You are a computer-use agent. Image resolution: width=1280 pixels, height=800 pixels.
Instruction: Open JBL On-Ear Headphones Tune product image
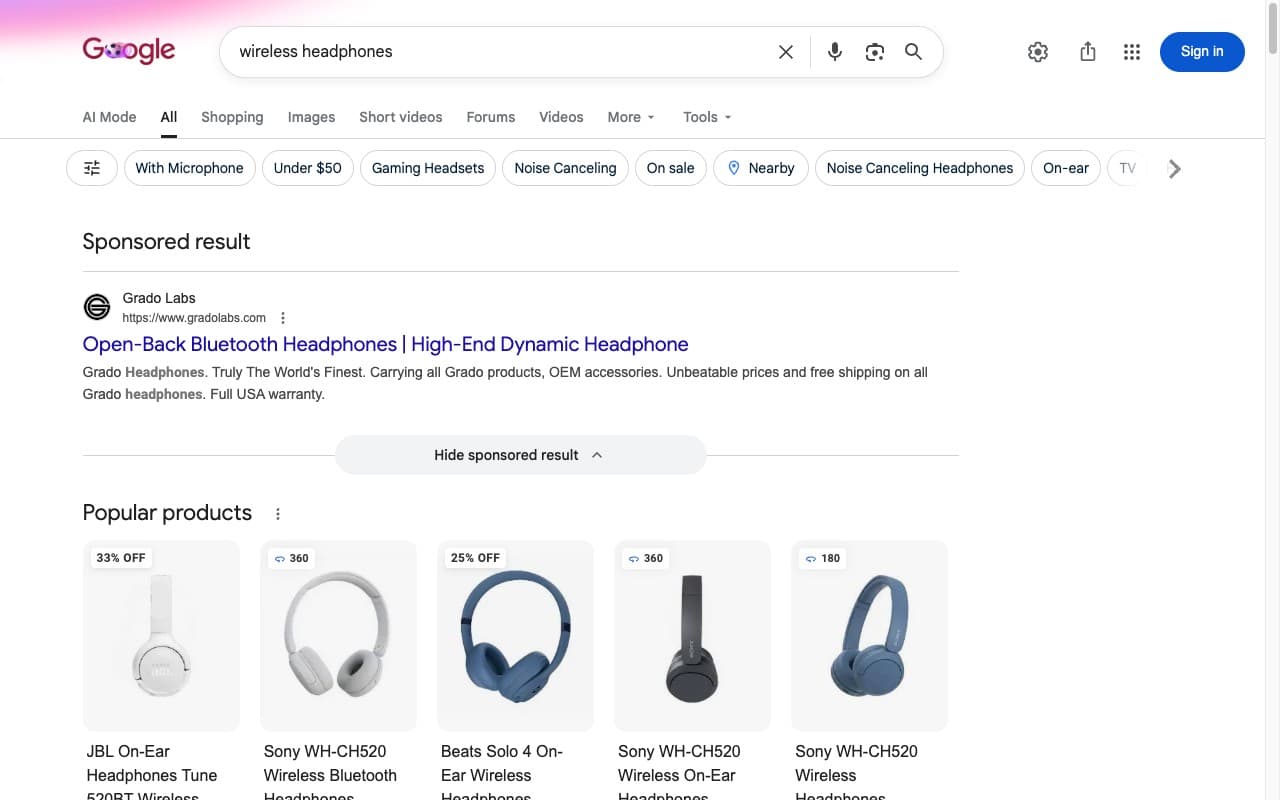click(161, 636)
